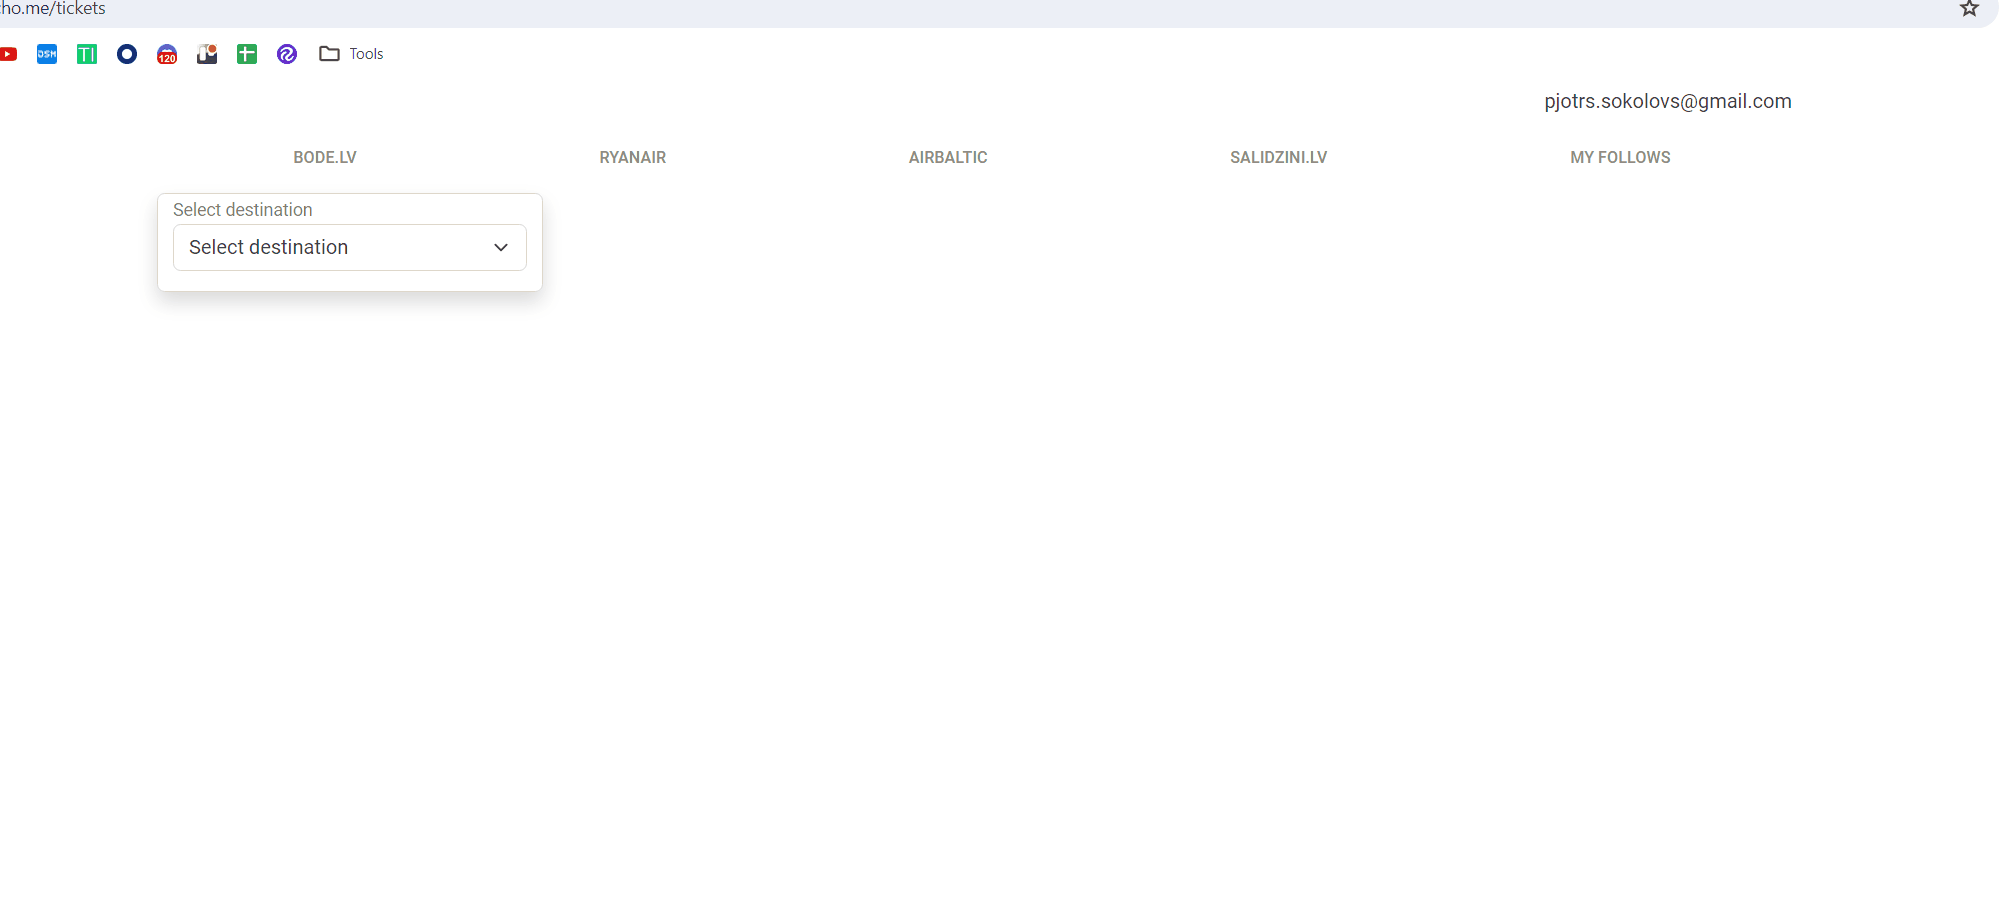Image resolution: width=2005 pixels, height=909 pixels.
Task: Open the bookmark with red 120 badge
Action: (x=167, y=54)
